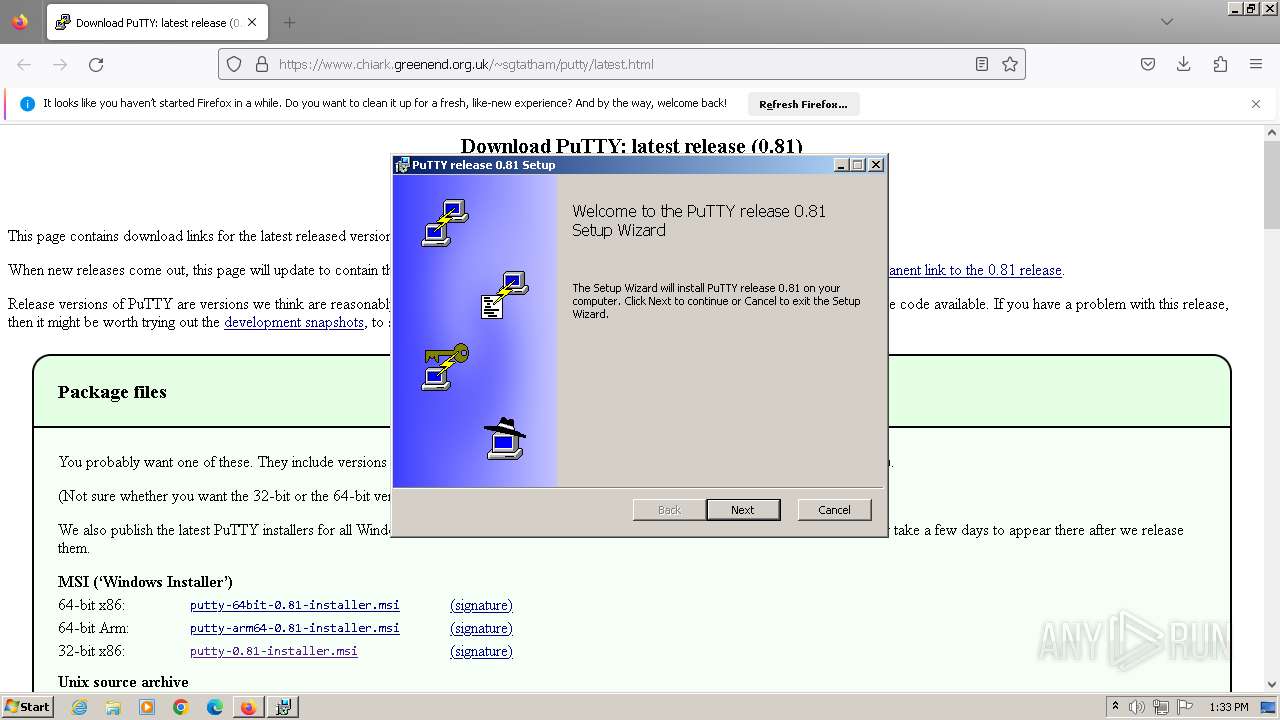
Task: Open network status tray icon
Action: pyautogui.click(x=1161, y=707)
